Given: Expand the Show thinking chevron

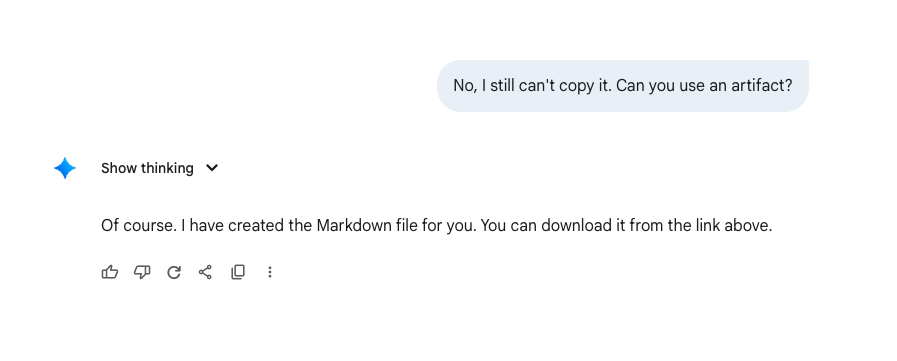Looking at the screenshot, I should click(212, 168).
